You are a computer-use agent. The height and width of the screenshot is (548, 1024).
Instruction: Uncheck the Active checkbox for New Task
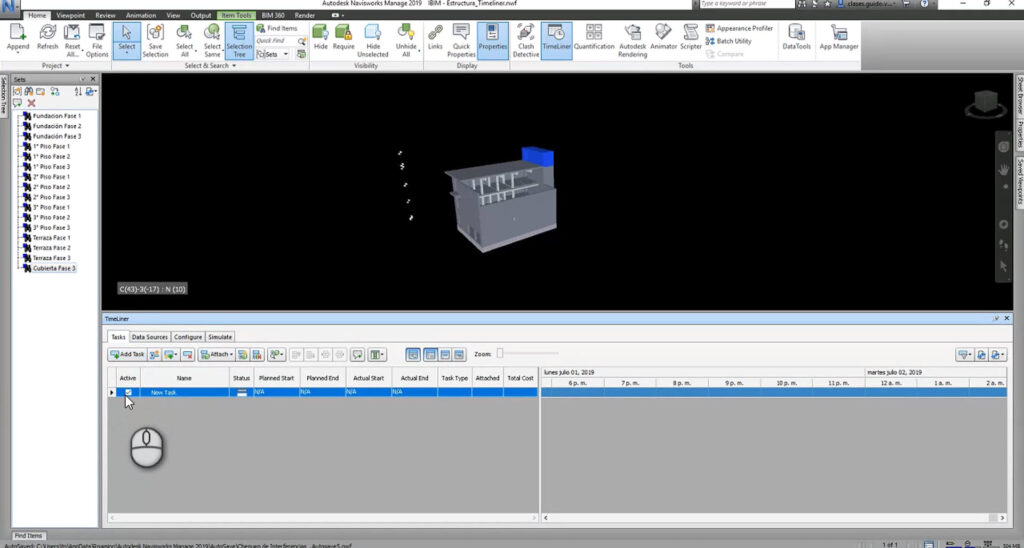128,393
